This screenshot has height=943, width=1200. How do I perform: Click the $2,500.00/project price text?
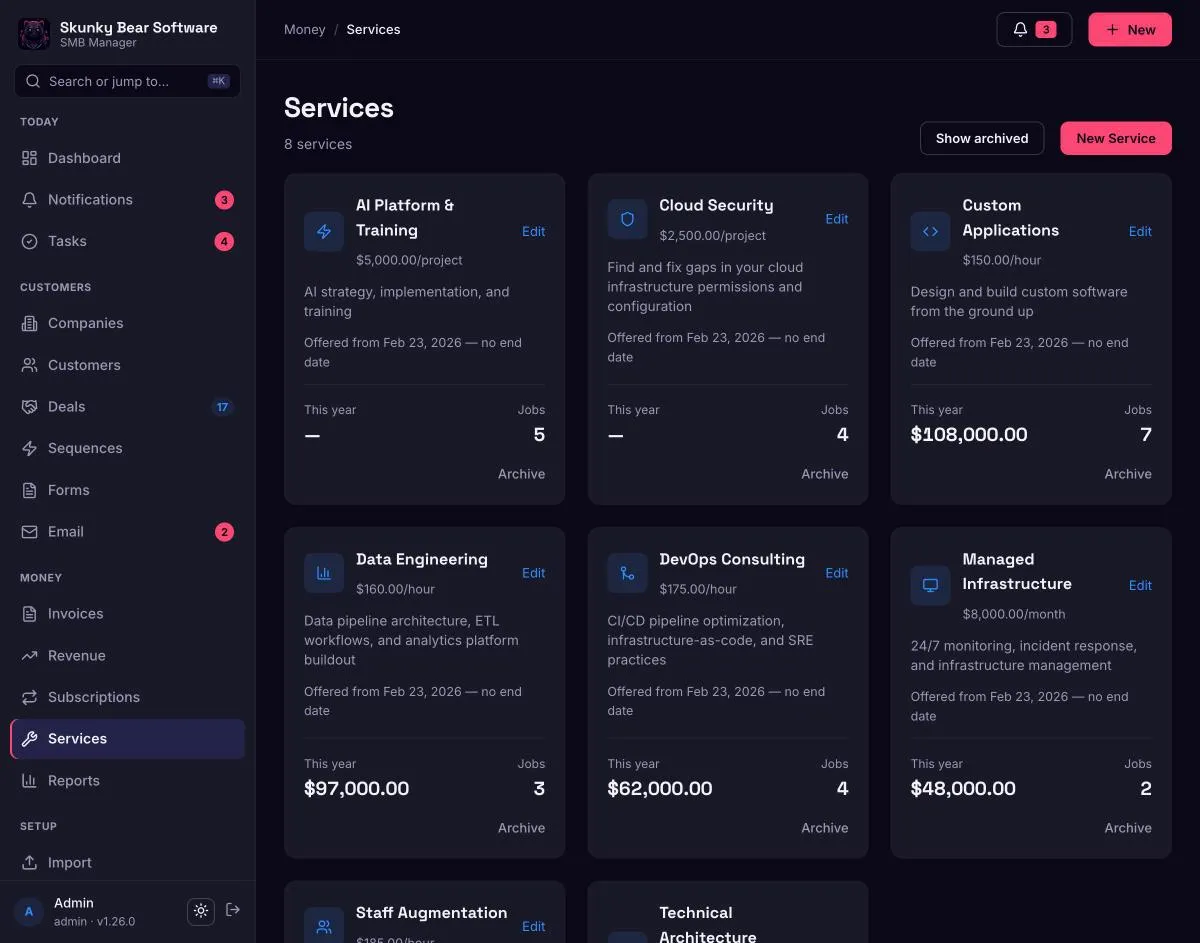click(x=713, y=236)
